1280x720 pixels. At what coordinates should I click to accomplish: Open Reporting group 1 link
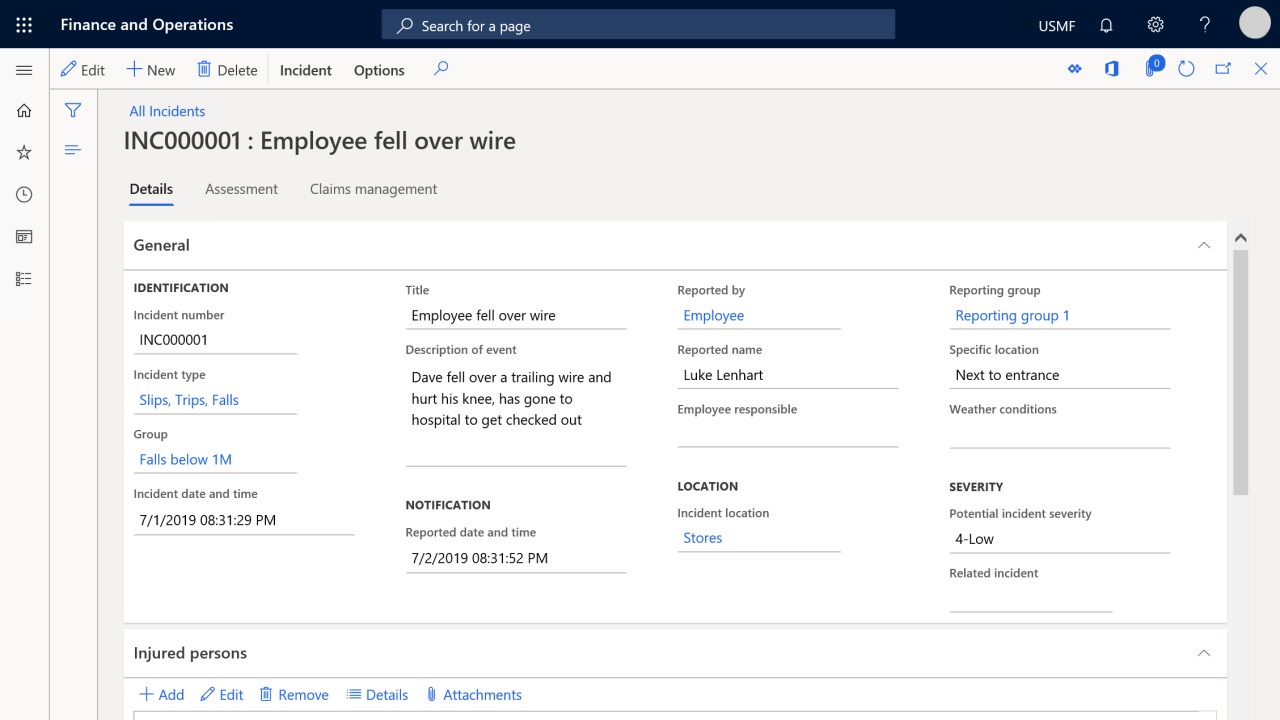tap(1012, 316)
